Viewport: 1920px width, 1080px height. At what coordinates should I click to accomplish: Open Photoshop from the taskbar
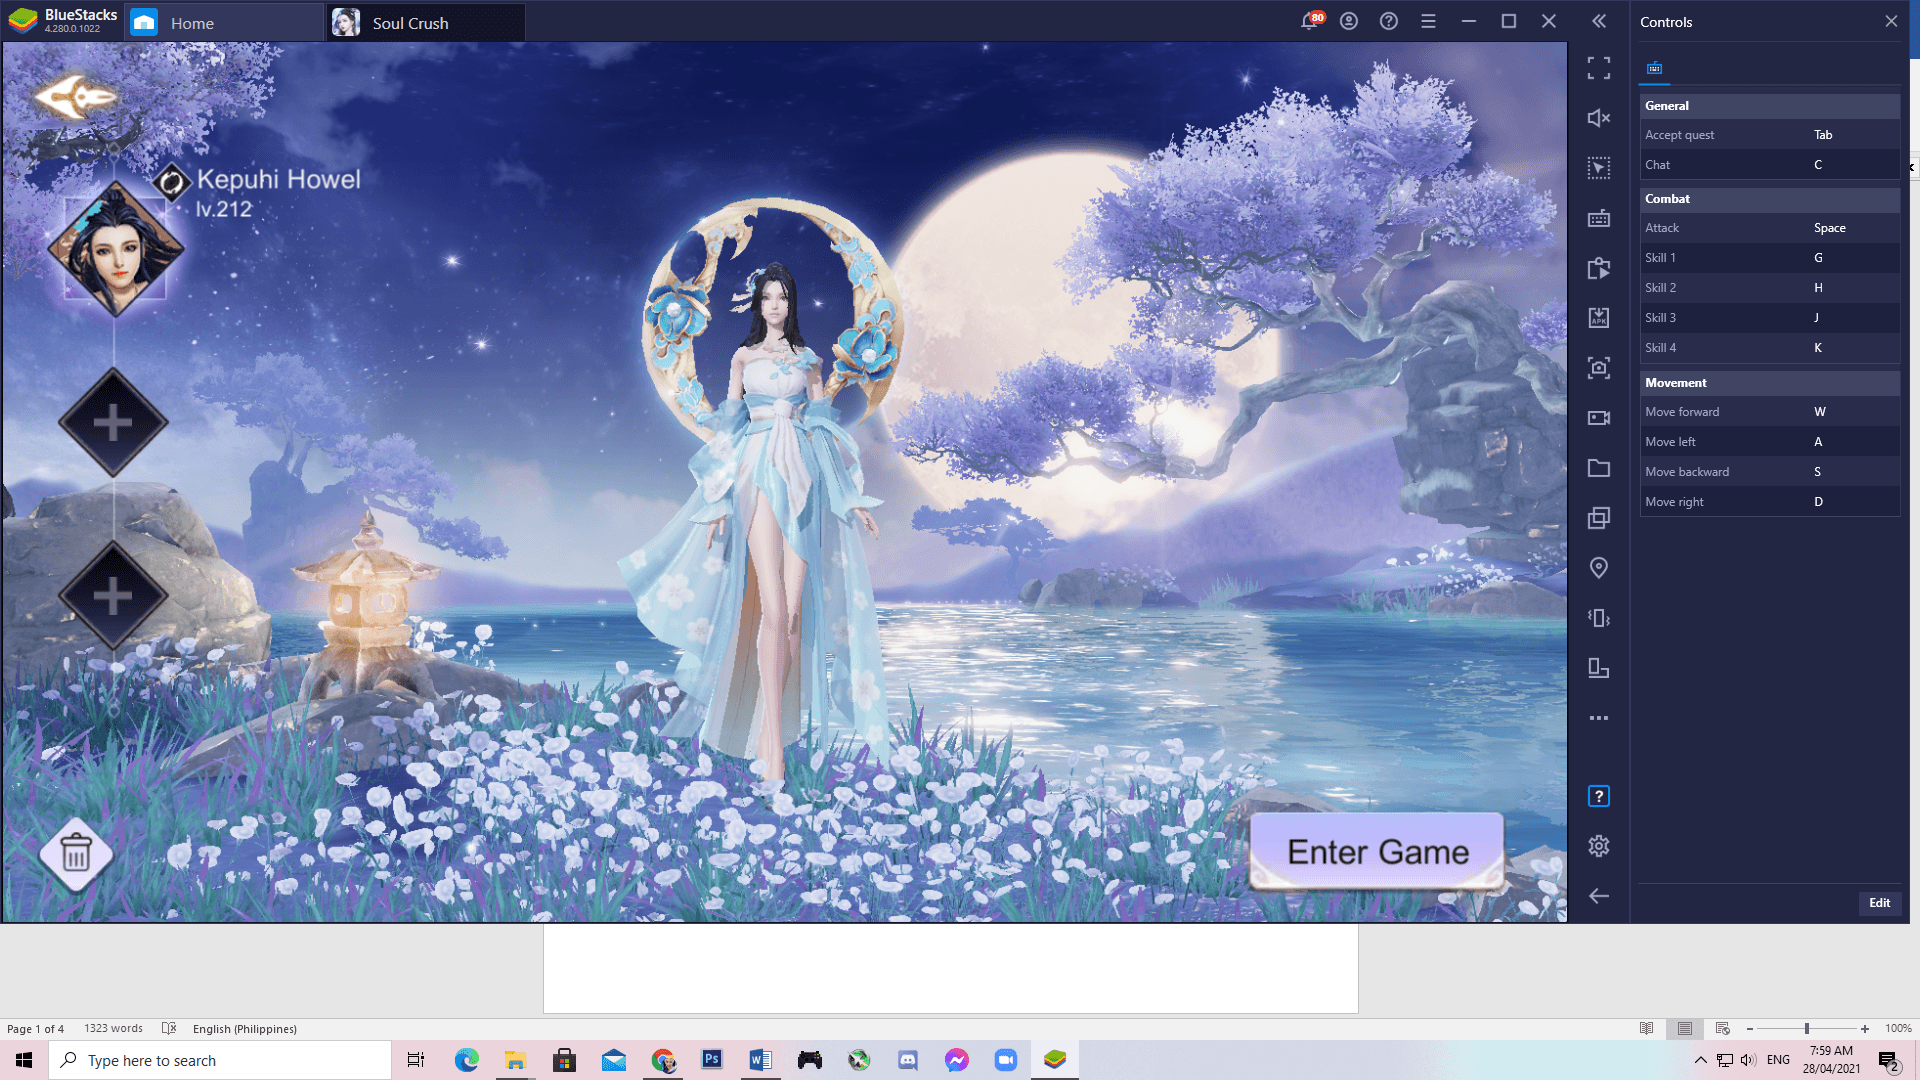pyautogui.click(x=712, y=1060)
